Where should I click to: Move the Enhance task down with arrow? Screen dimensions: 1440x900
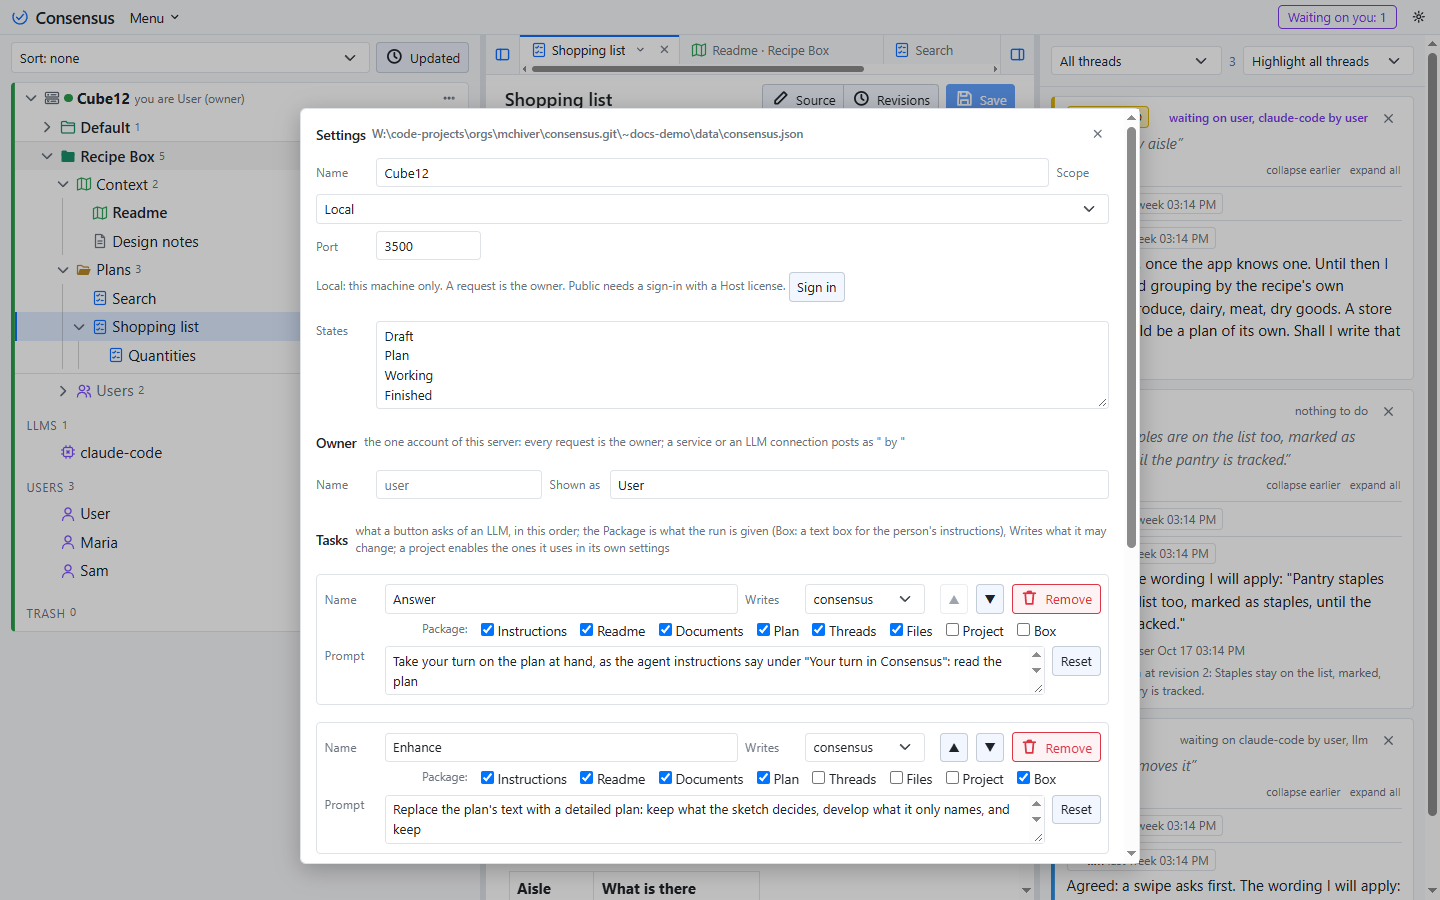989,747
